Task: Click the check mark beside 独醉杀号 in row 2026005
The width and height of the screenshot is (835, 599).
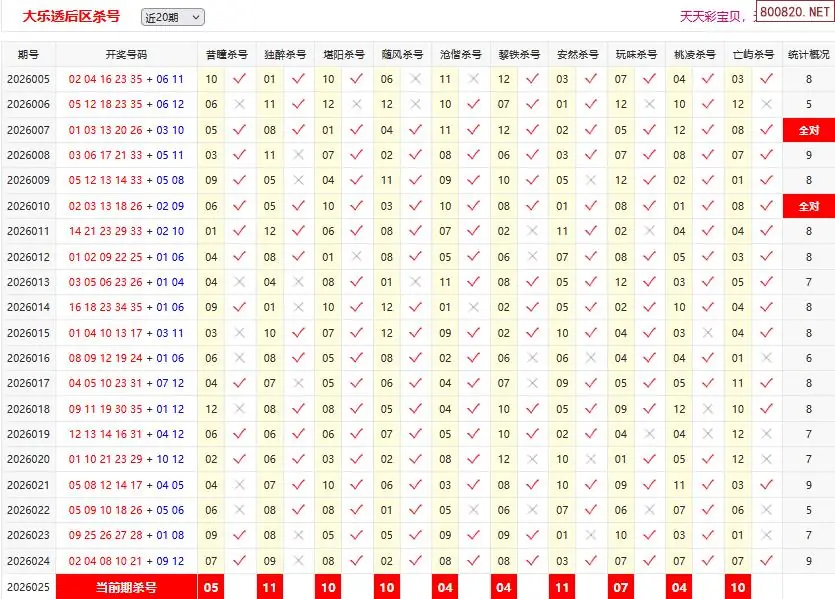Action: click(x=298, y=79)
